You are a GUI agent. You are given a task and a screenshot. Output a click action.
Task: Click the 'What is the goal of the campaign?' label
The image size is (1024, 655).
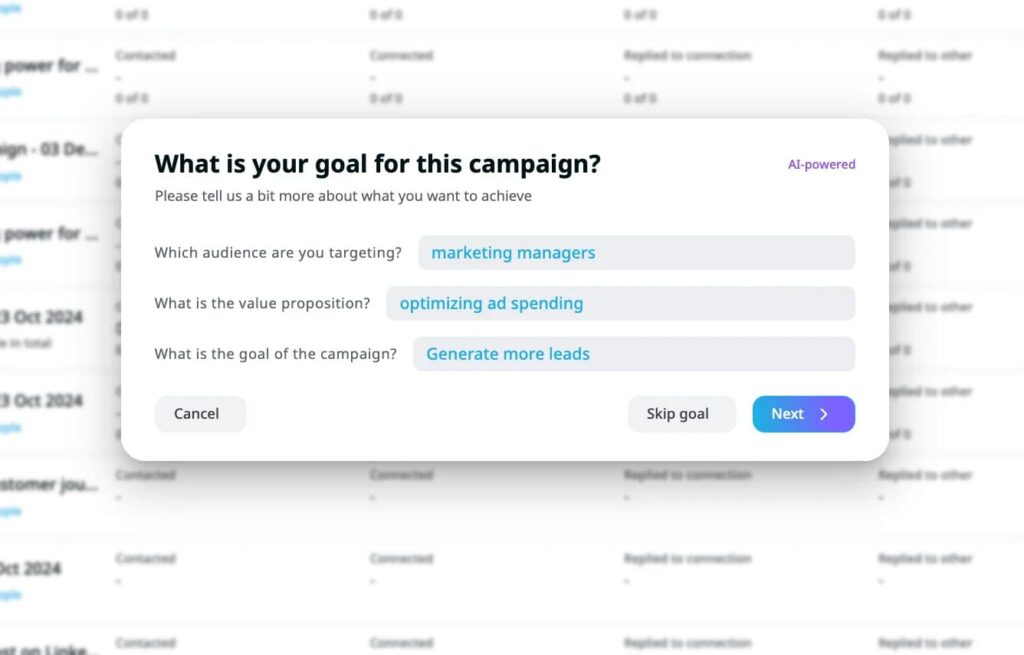(x=276, y=353)
